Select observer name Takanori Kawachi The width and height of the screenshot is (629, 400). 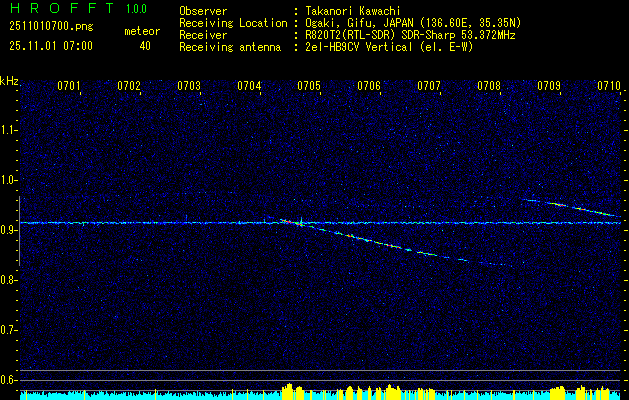(x=355, y=10)
